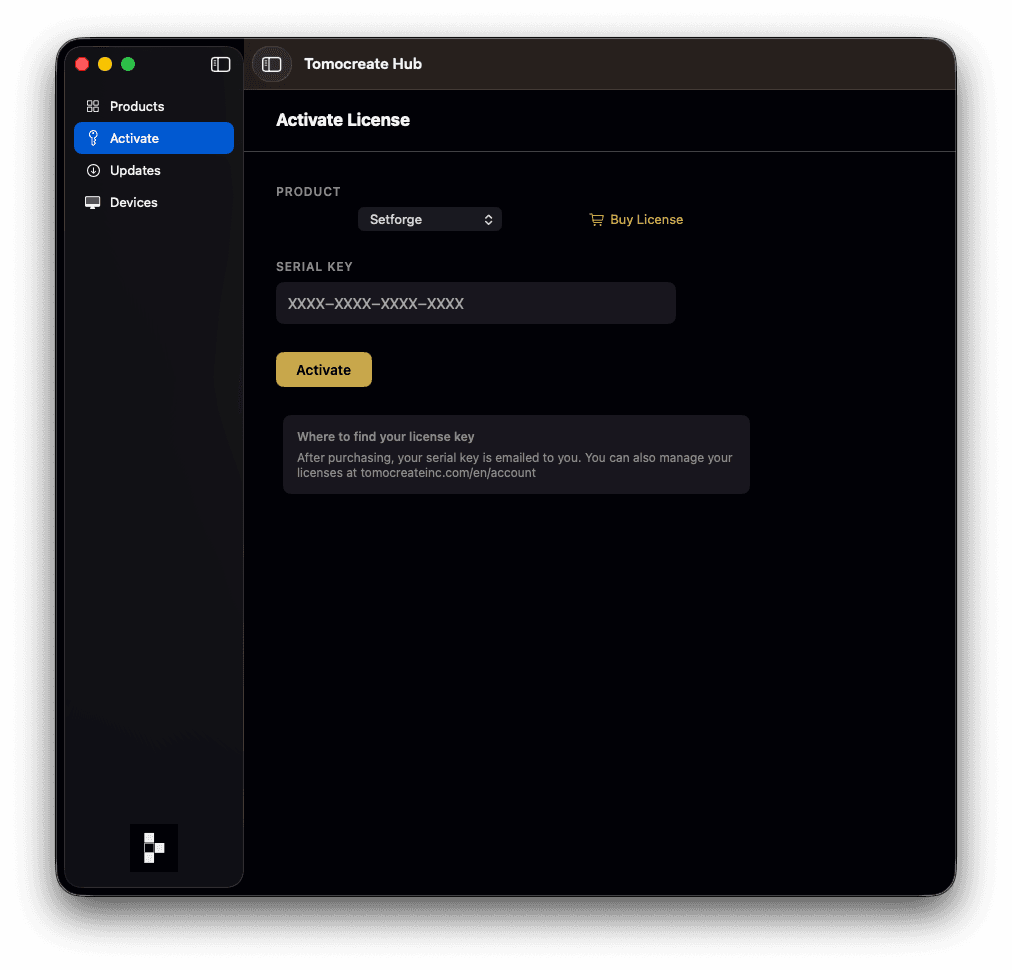Screen dimensions: 1012x970
Task: Click the shopping cart icon
Action: pos(596,219)
